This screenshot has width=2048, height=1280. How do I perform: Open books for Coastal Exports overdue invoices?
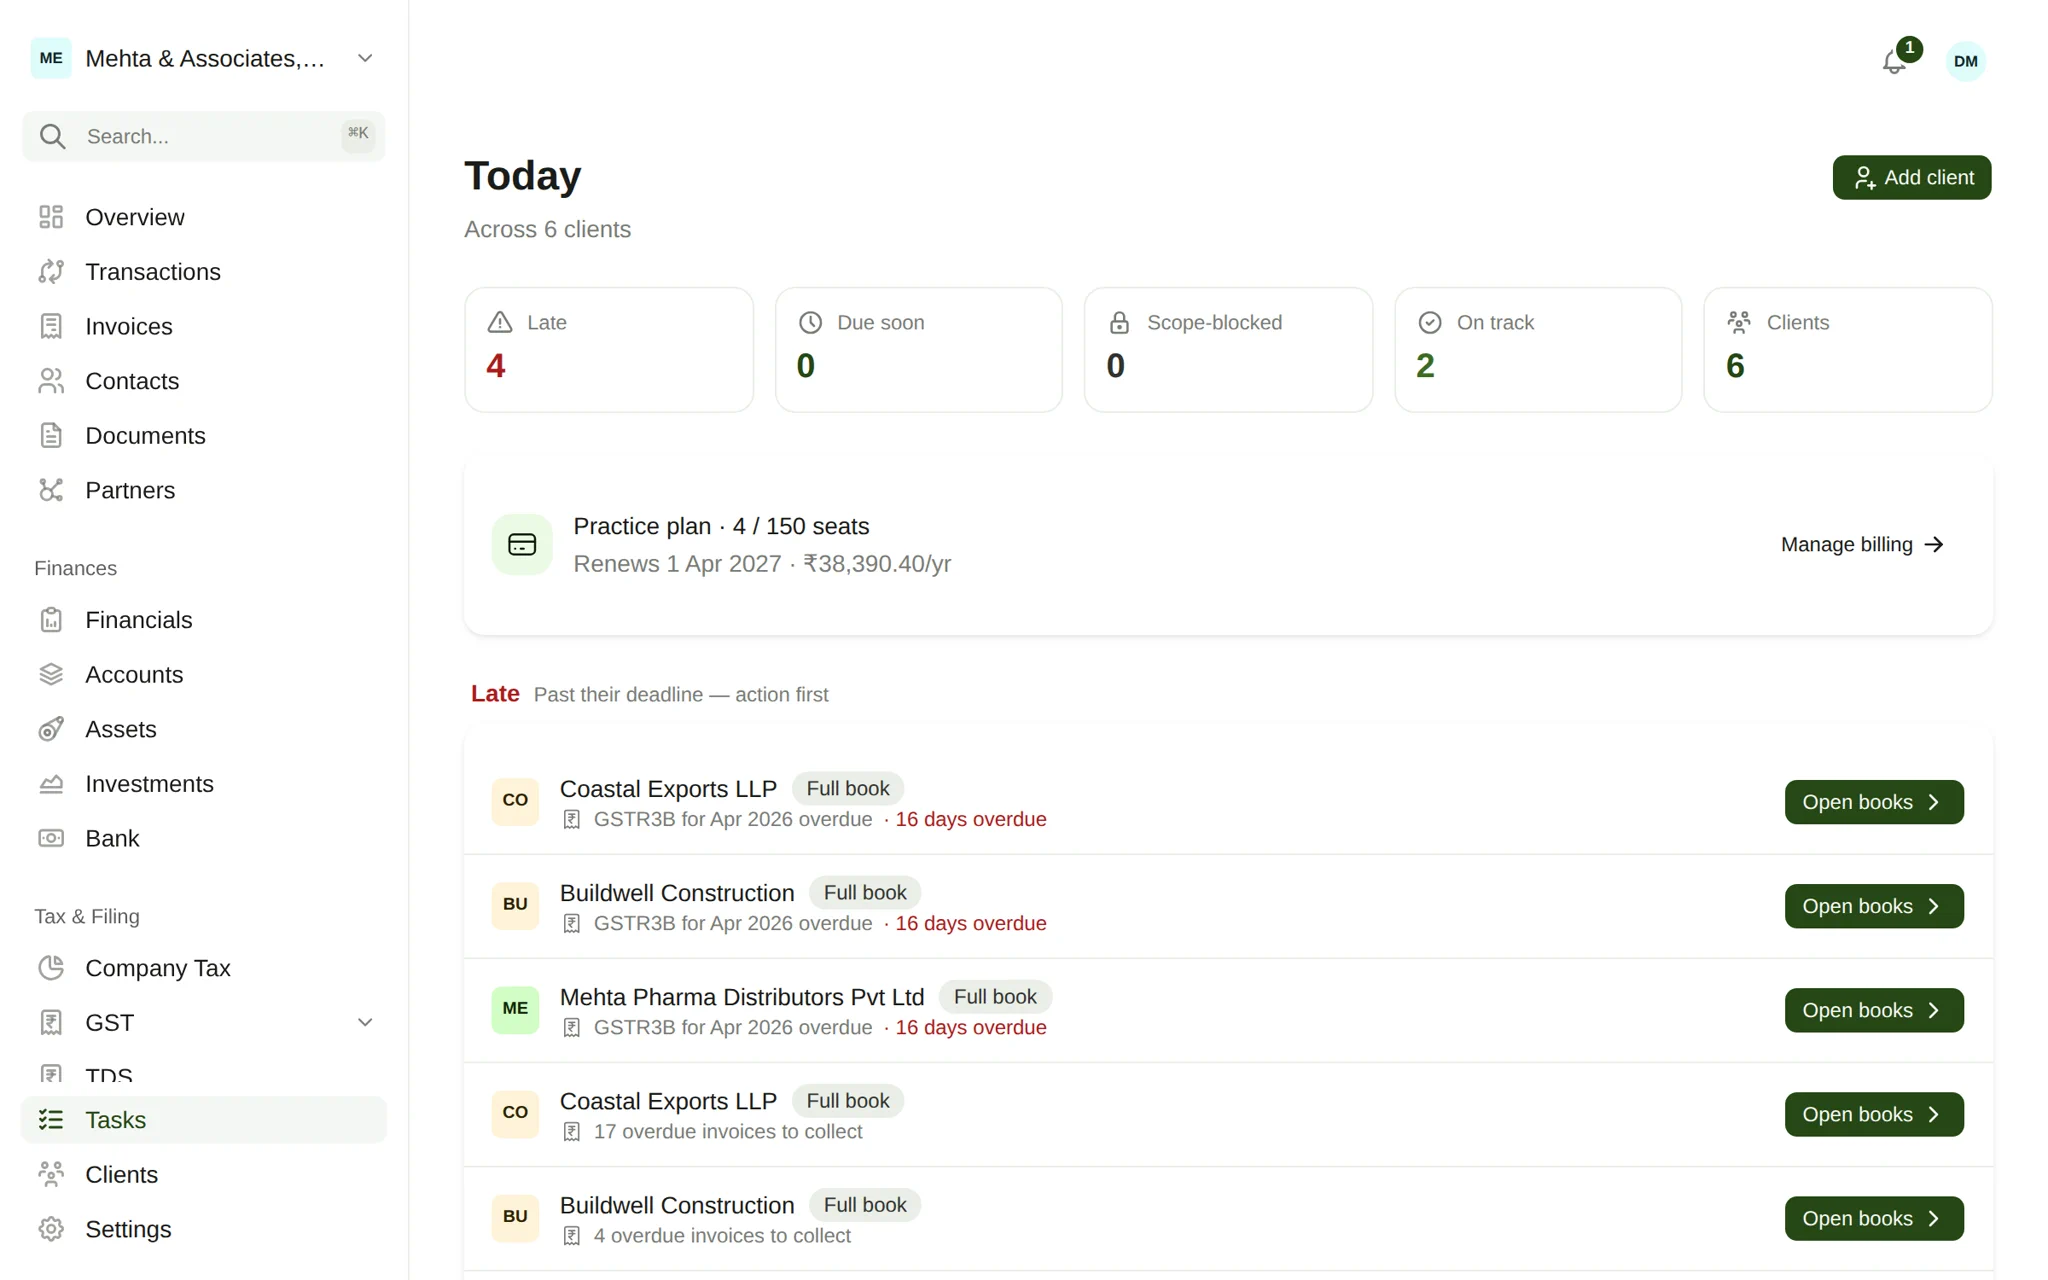1874,1114
